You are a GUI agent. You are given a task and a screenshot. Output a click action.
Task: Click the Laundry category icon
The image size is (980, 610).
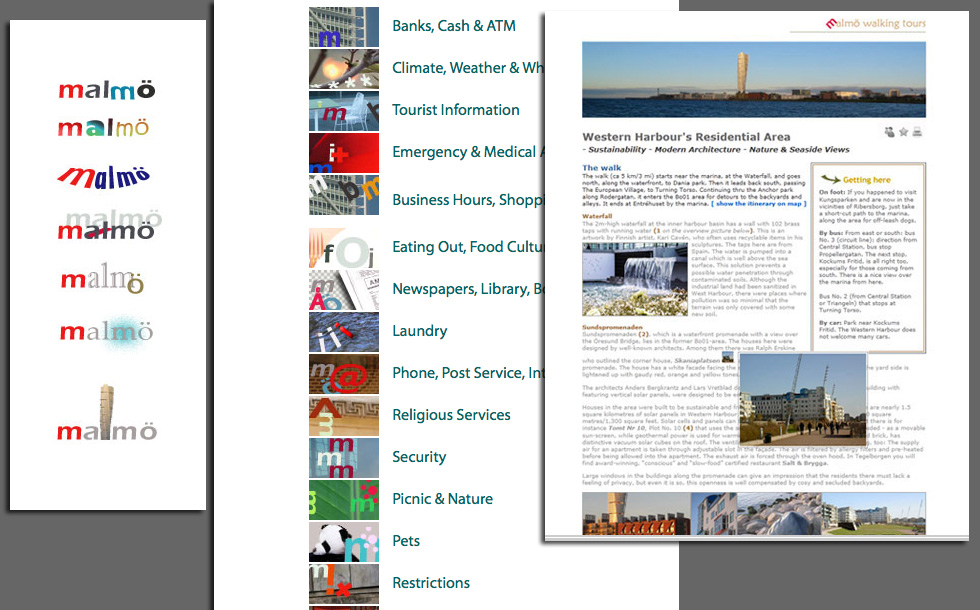[344, 332]
